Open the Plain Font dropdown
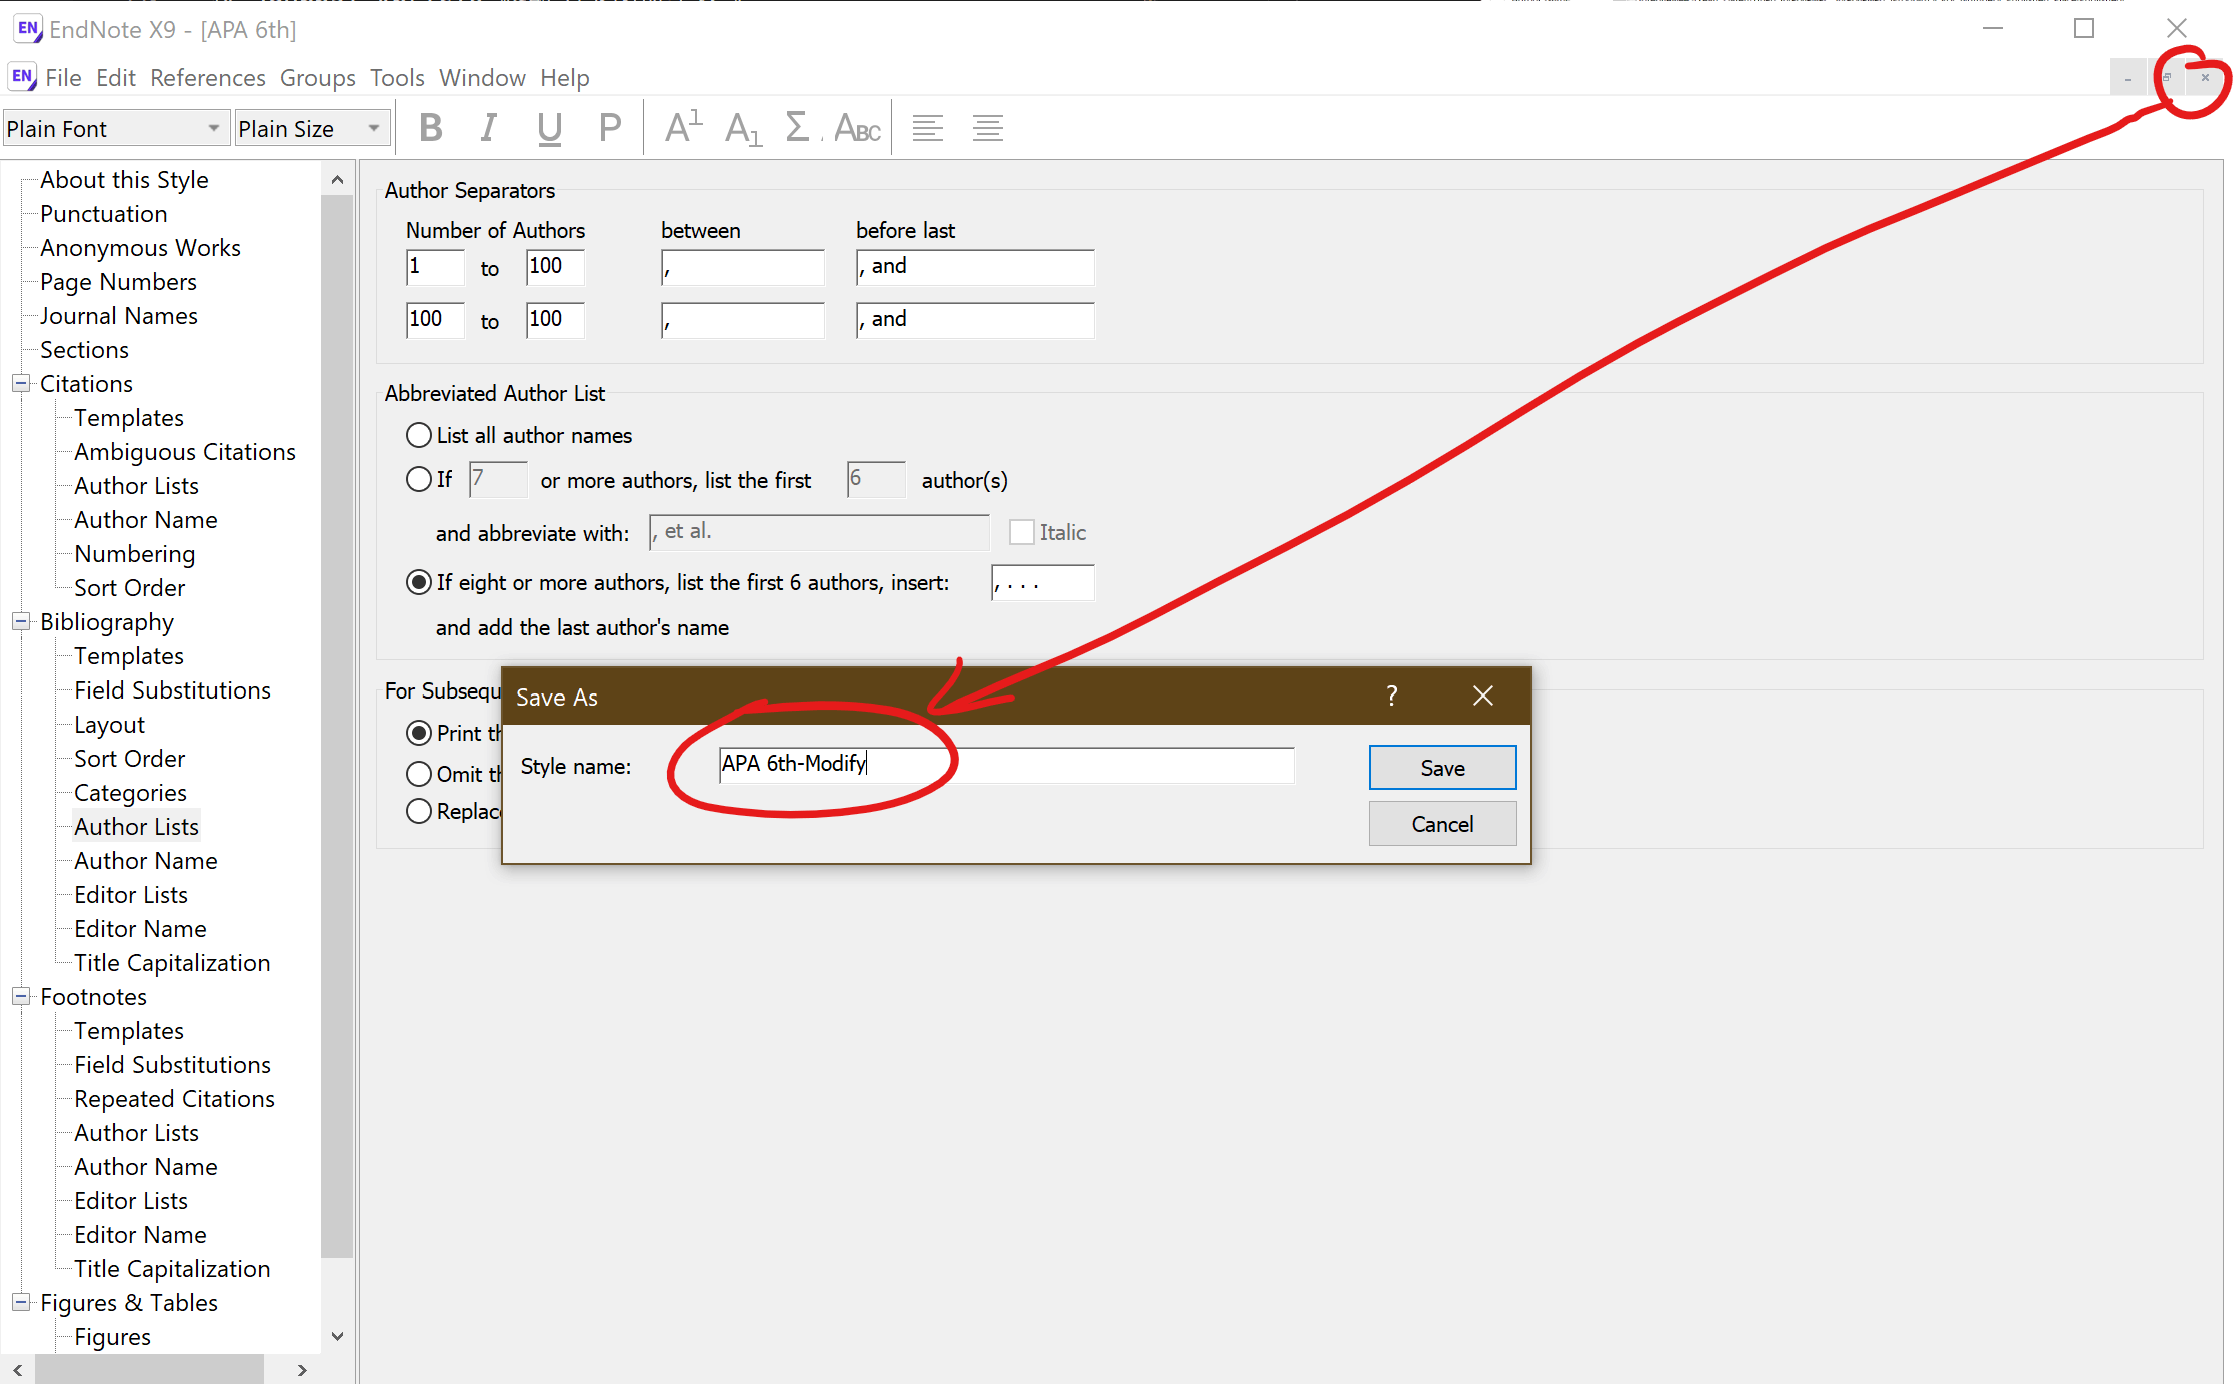 pyautogui.click(x=115, y=128)
